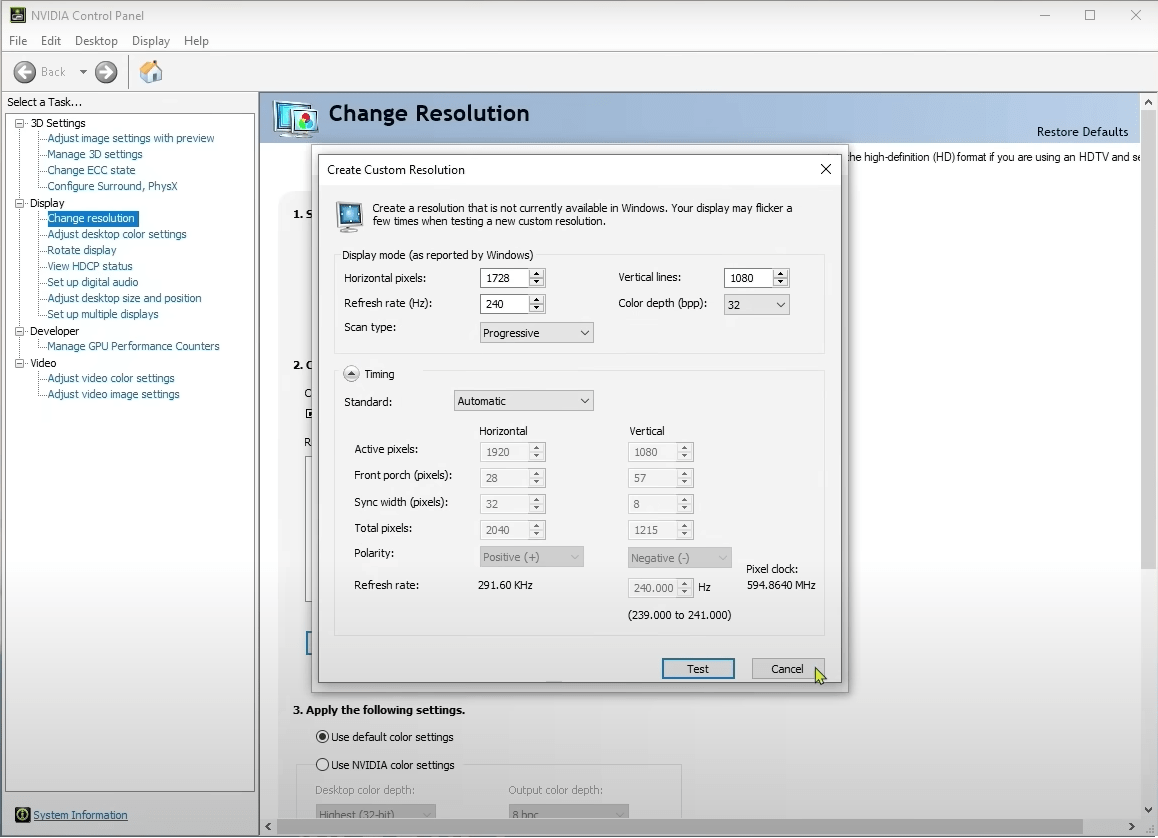Image resolution: width=1158 pixels, height=838 pixels.
Task: Select Change ECC state
Action: point(91,170)
